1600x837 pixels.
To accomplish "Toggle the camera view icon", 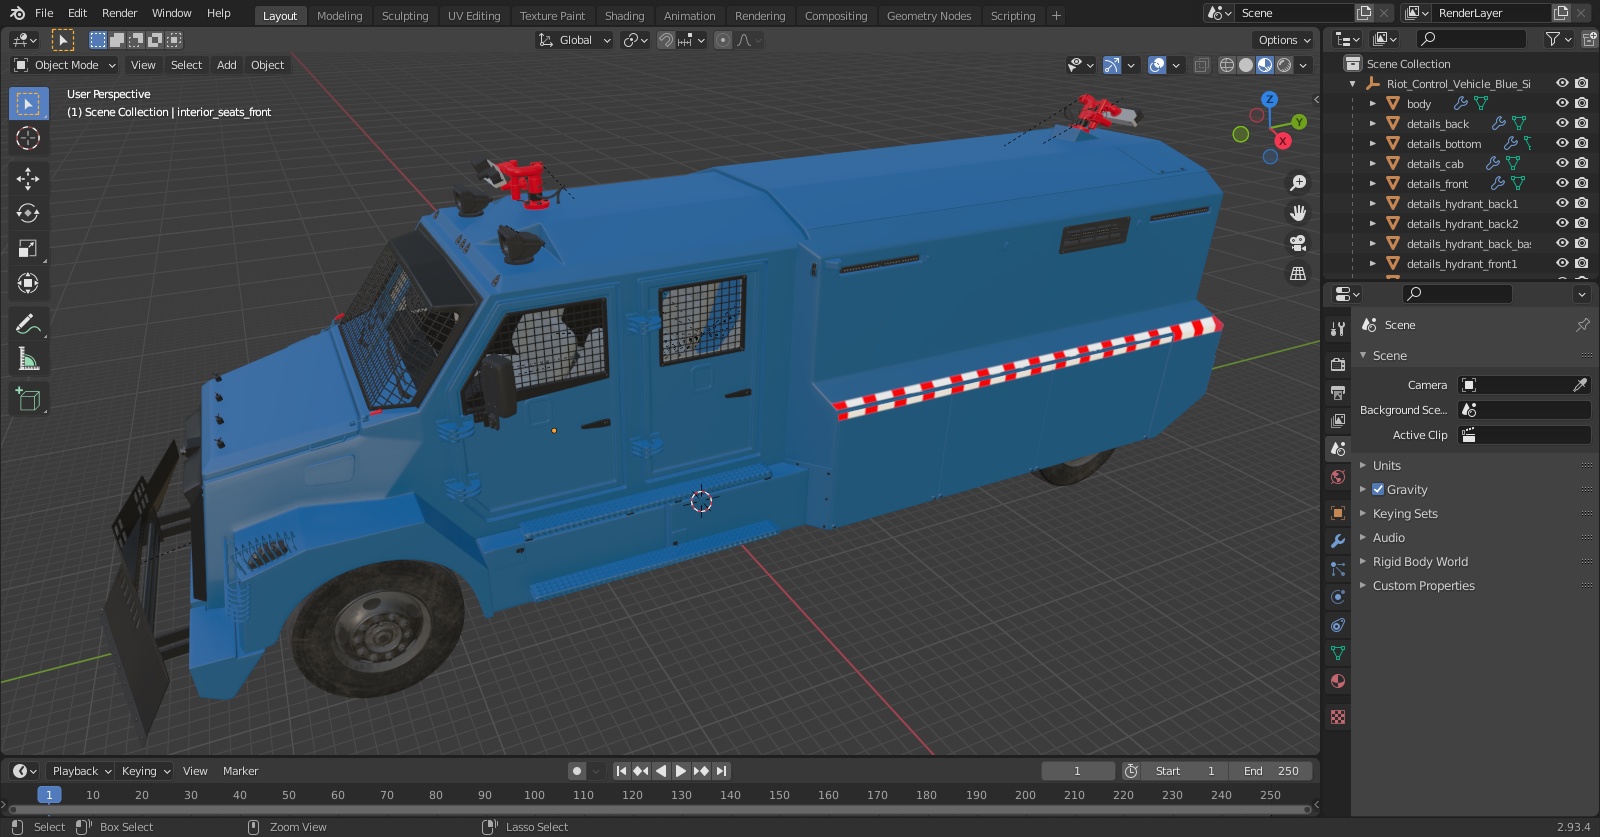I will pos(1298,243).
